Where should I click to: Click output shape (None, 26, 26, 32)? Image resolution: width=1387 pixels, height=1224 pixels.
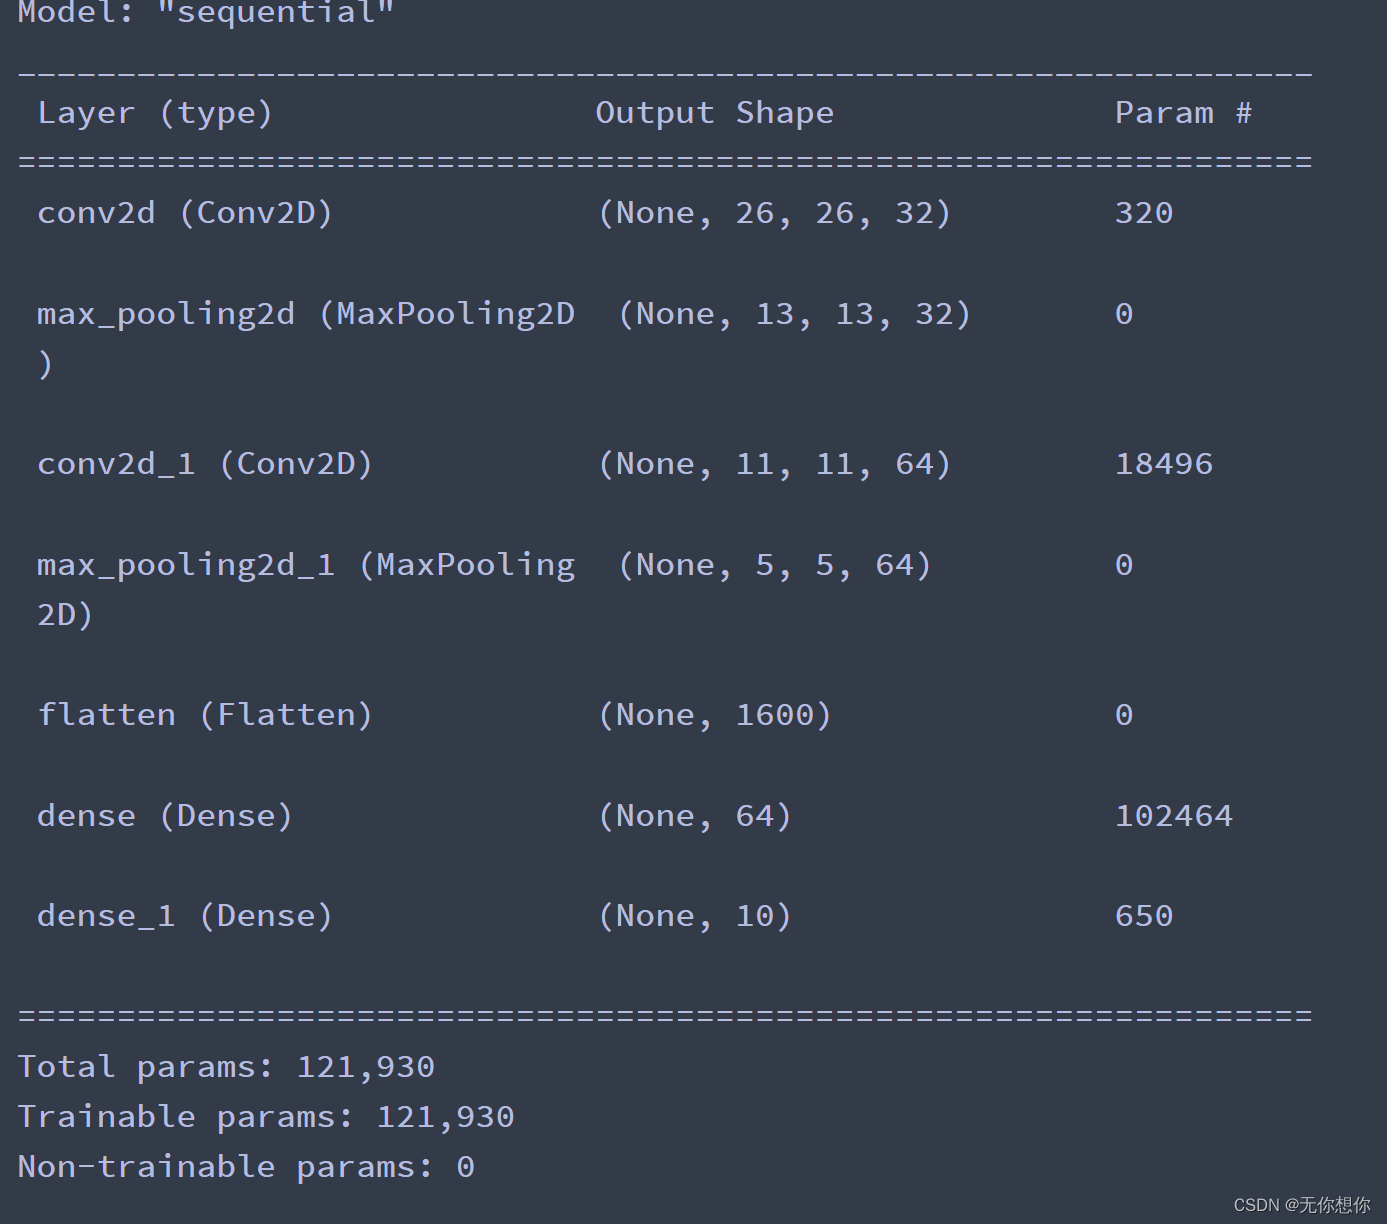[774, 213]
